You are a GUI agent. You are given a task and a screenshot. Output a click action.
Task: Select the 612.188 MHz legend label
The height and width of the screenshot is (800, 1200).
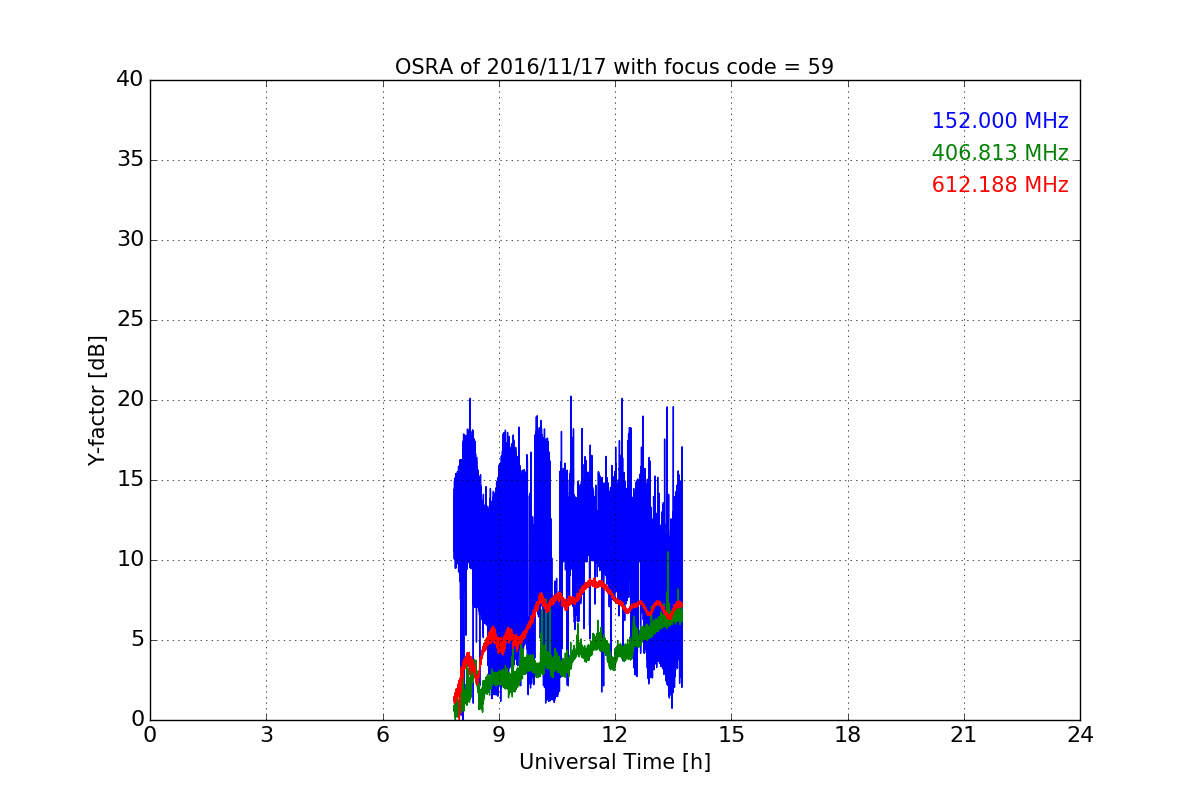1000,185
